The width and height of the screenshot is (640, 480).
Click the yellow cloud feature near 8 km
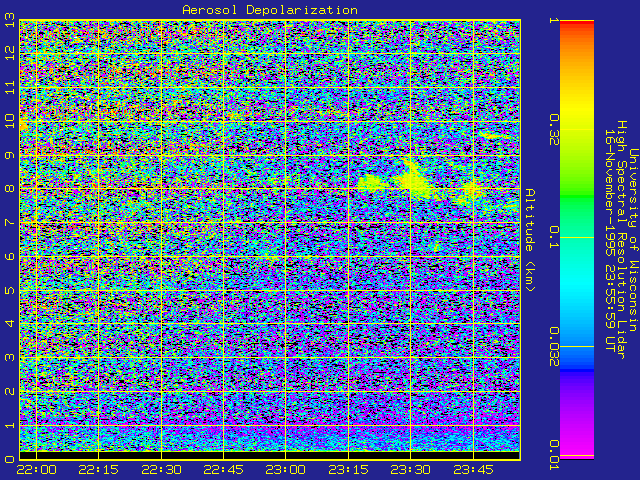[416, 184]
